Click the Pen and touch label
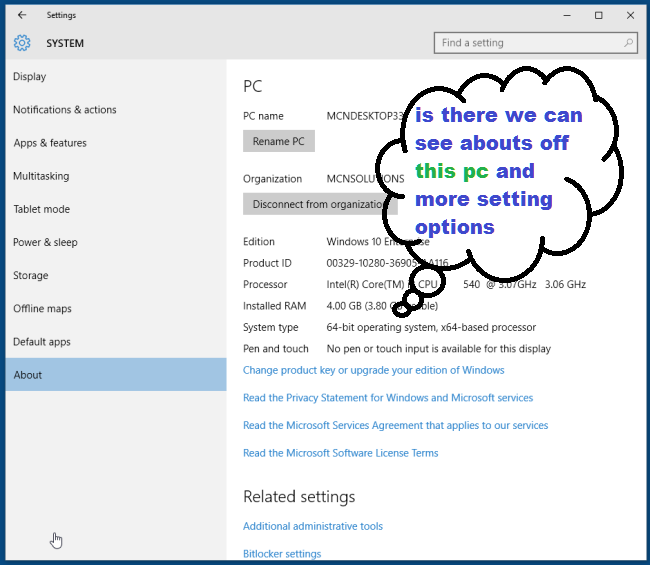Viewport: 650px width, 565px height. 276,349
